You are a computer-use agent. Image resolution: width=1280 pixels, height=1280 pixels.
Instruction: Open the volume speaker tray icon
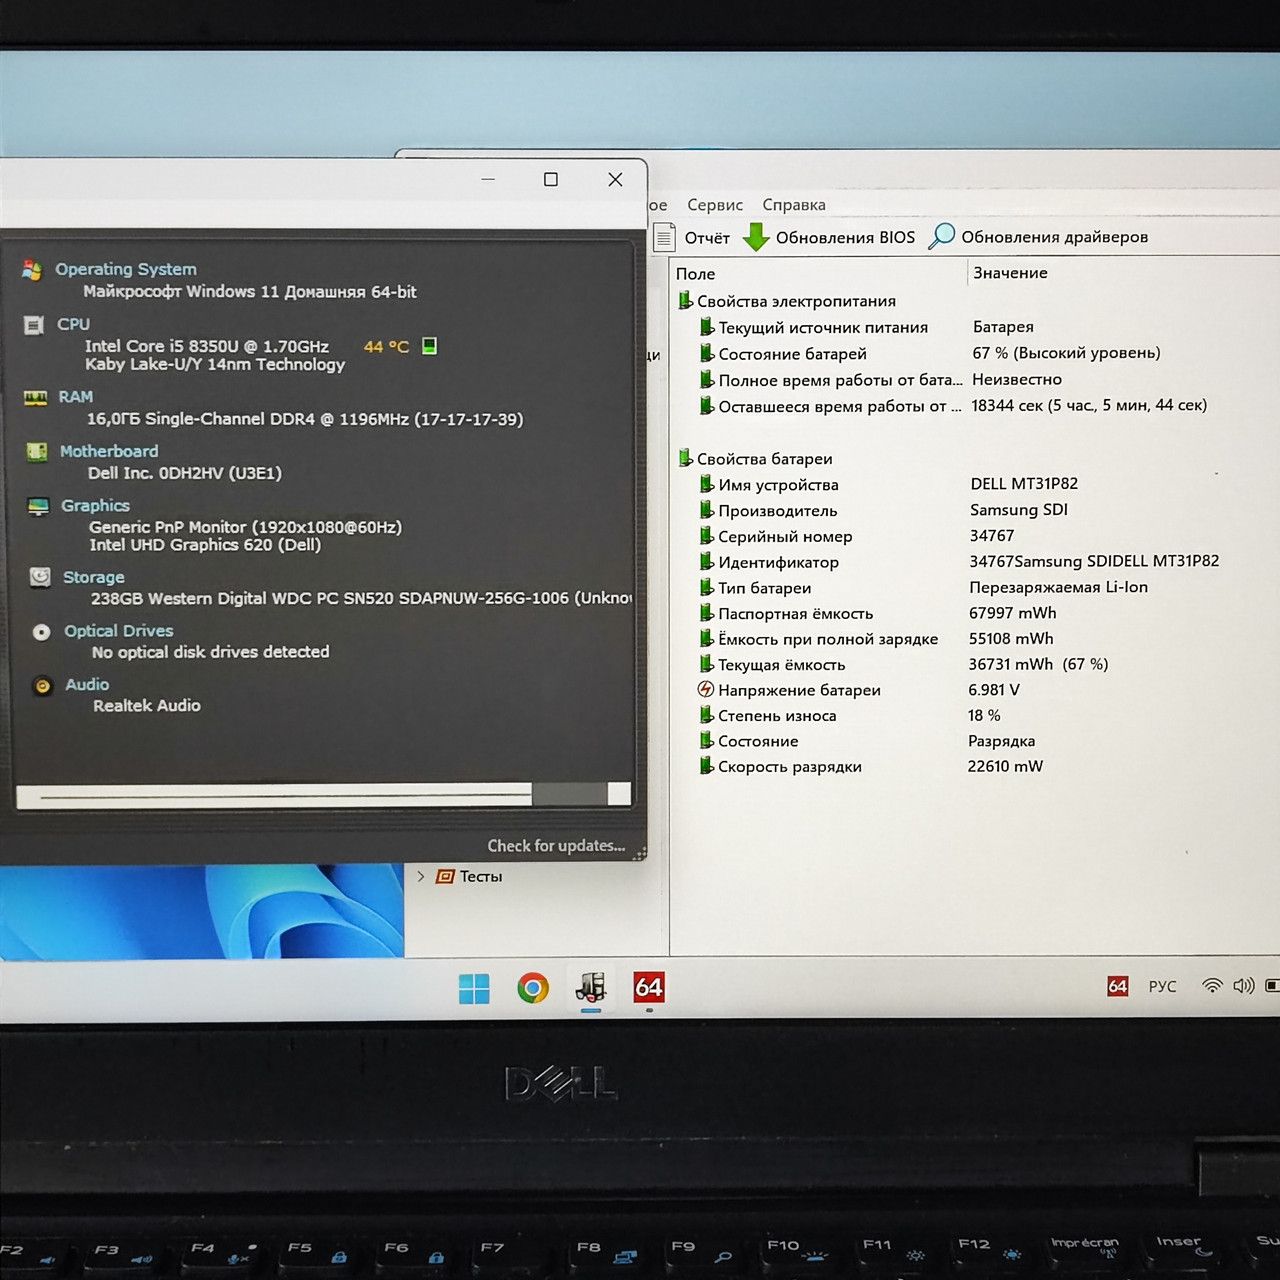[1243, 986]
